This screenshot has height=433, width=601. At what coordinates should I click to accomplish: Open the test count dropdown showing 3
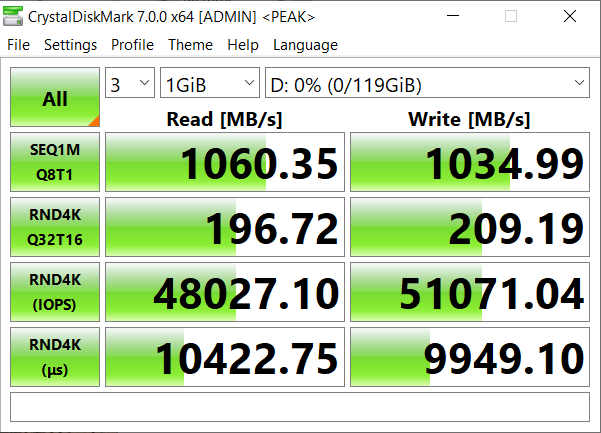pos(130,85)
